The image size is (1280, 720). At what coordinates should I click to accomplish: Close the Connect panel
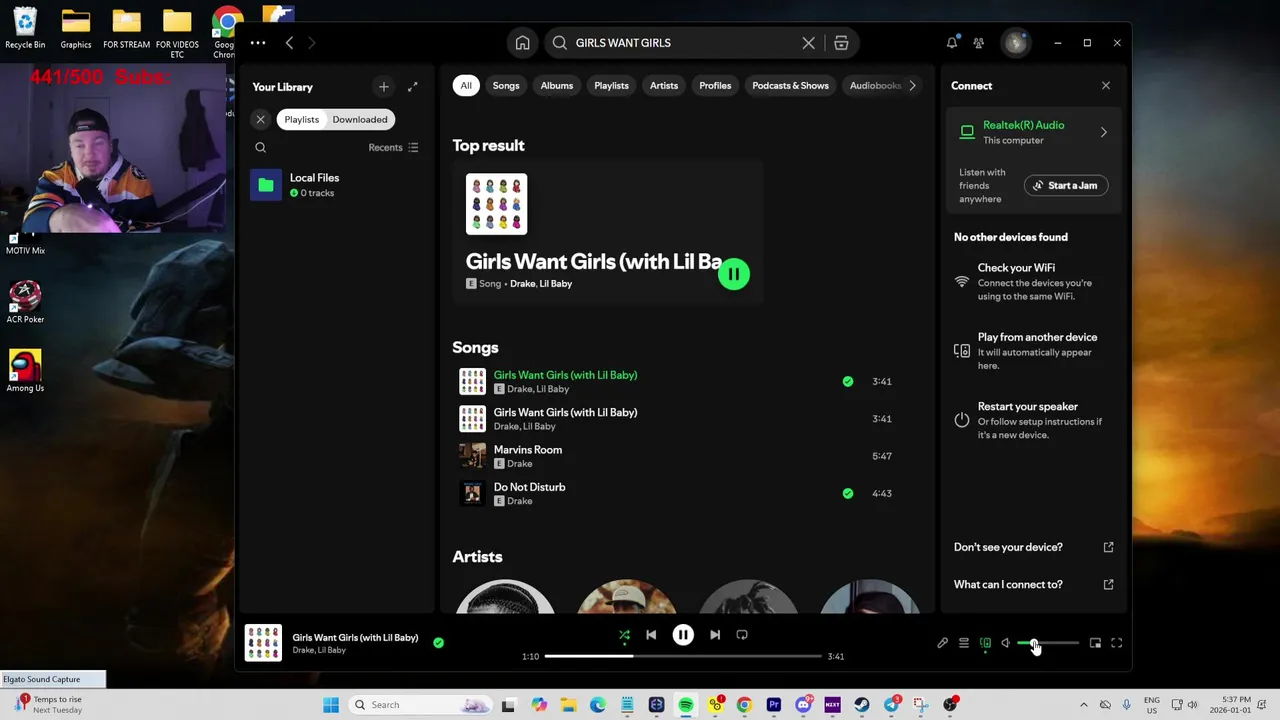click(x=1106, y=86)
